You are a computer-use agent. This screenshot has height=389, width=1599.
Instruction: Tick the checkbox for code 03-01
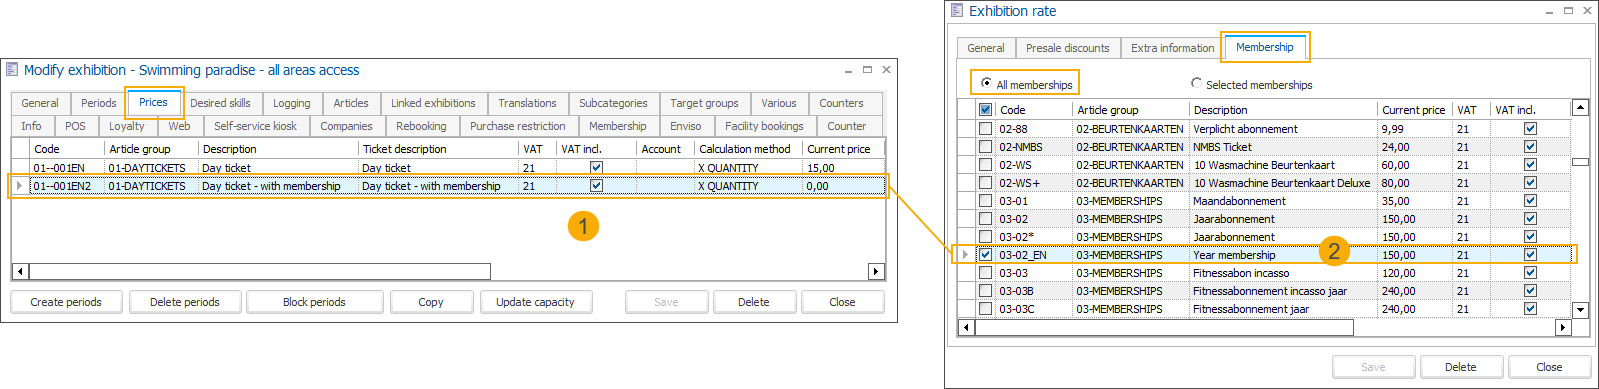tap(986, 201)
